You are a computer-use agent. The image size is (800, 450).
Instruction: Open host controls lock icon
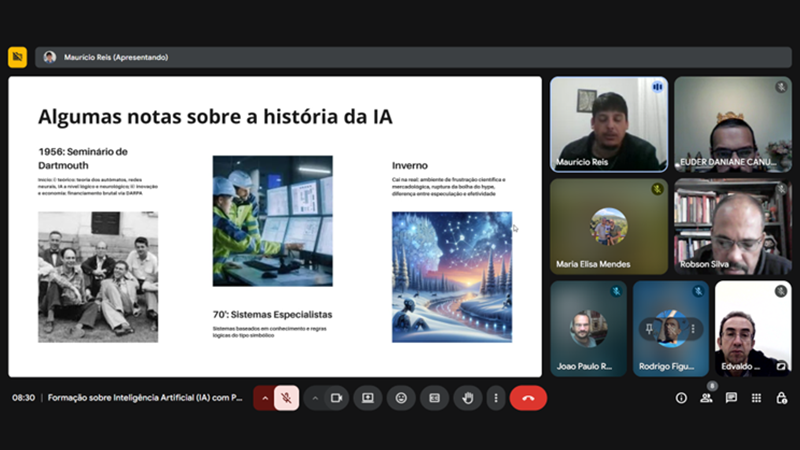point(780,398)
